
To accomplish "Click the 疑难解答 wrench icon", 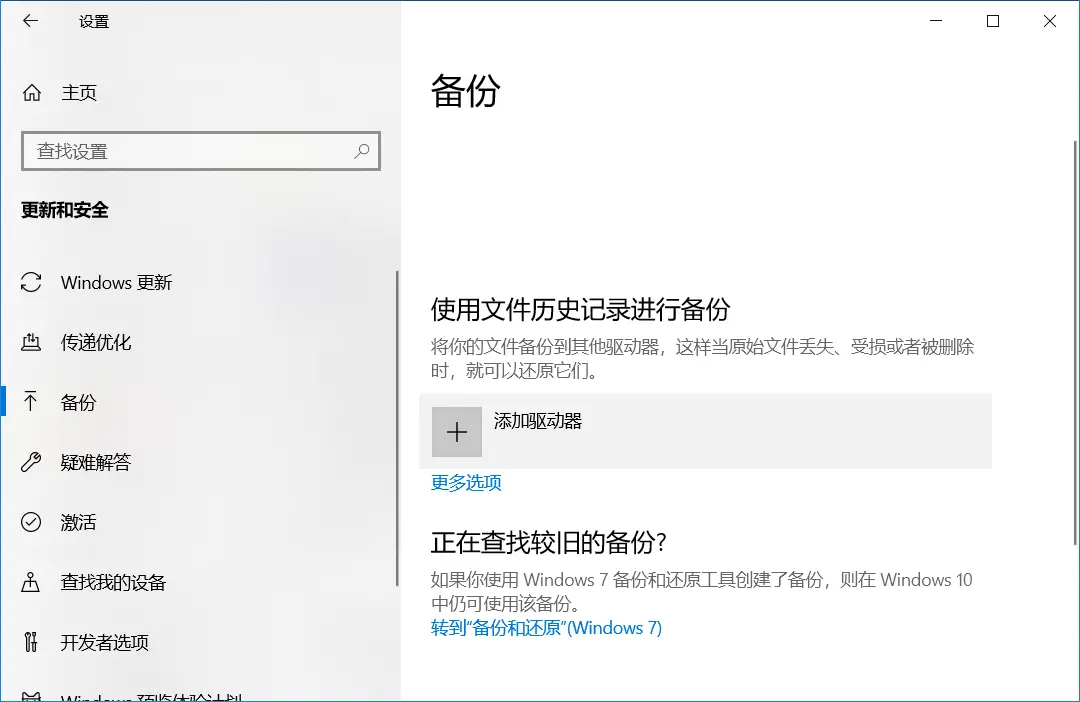I will click(x=32, y=463).
